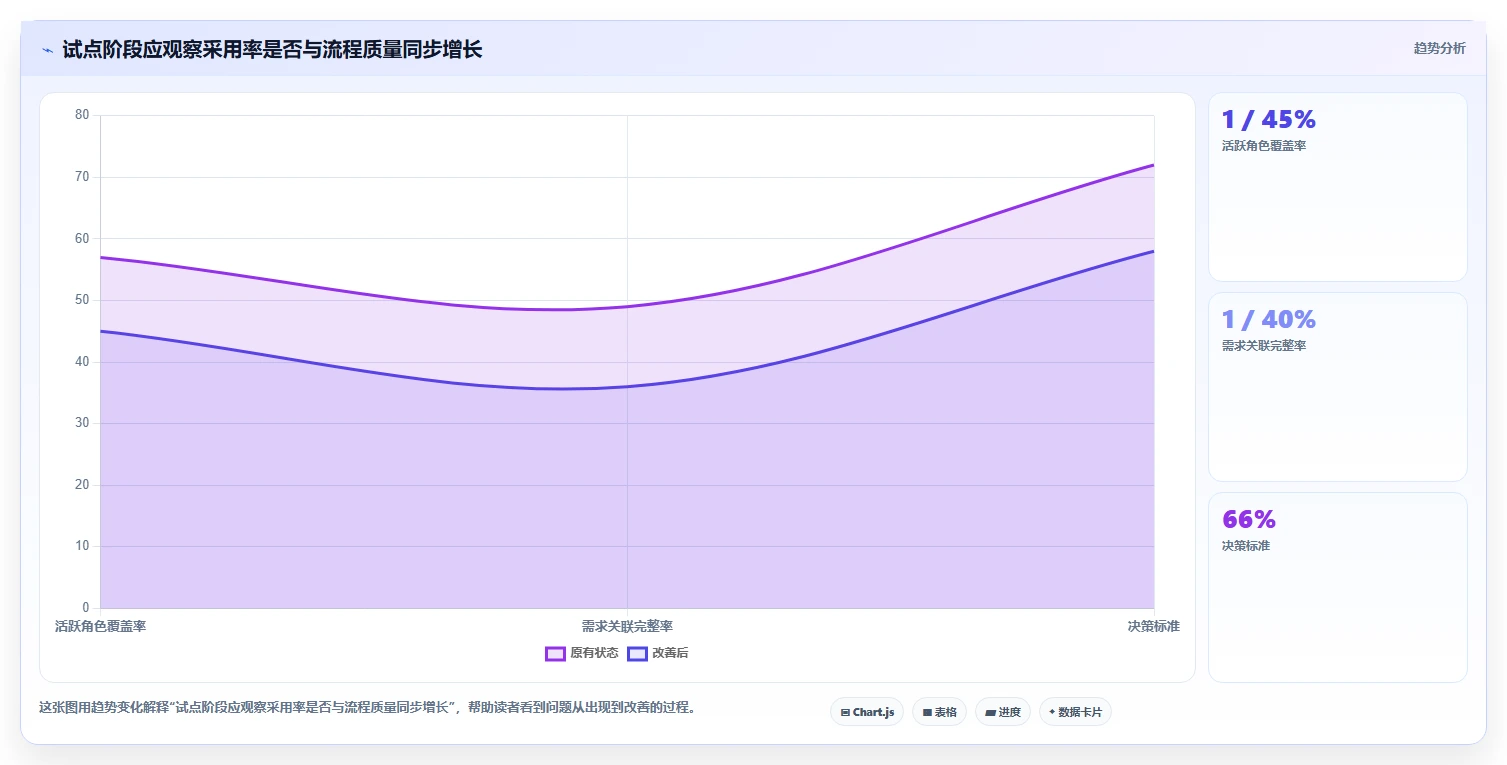Screen dimensions: 1507x765
Task: Toggle the 原有状态 legend entry
Action: click(582, 654)
